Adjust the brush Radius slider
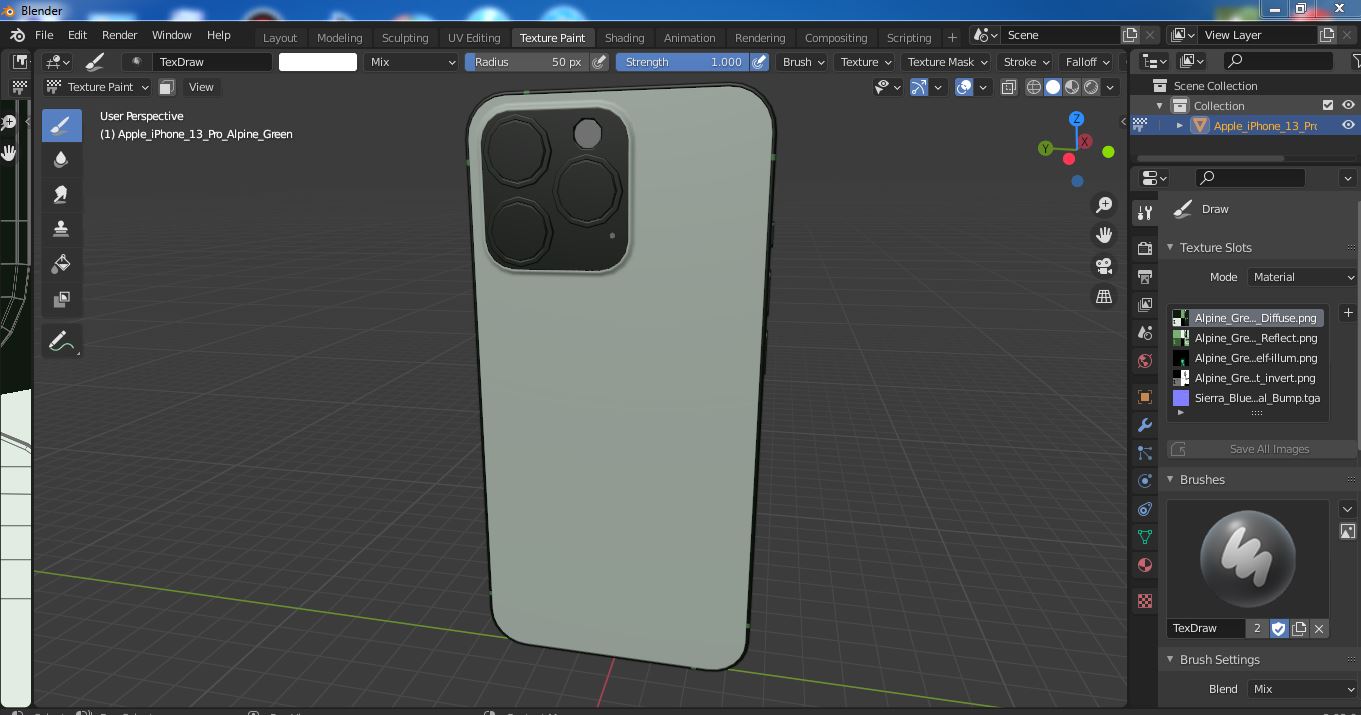The height and width of the screenshot is (715, 1361). click(x=527, y=62)
